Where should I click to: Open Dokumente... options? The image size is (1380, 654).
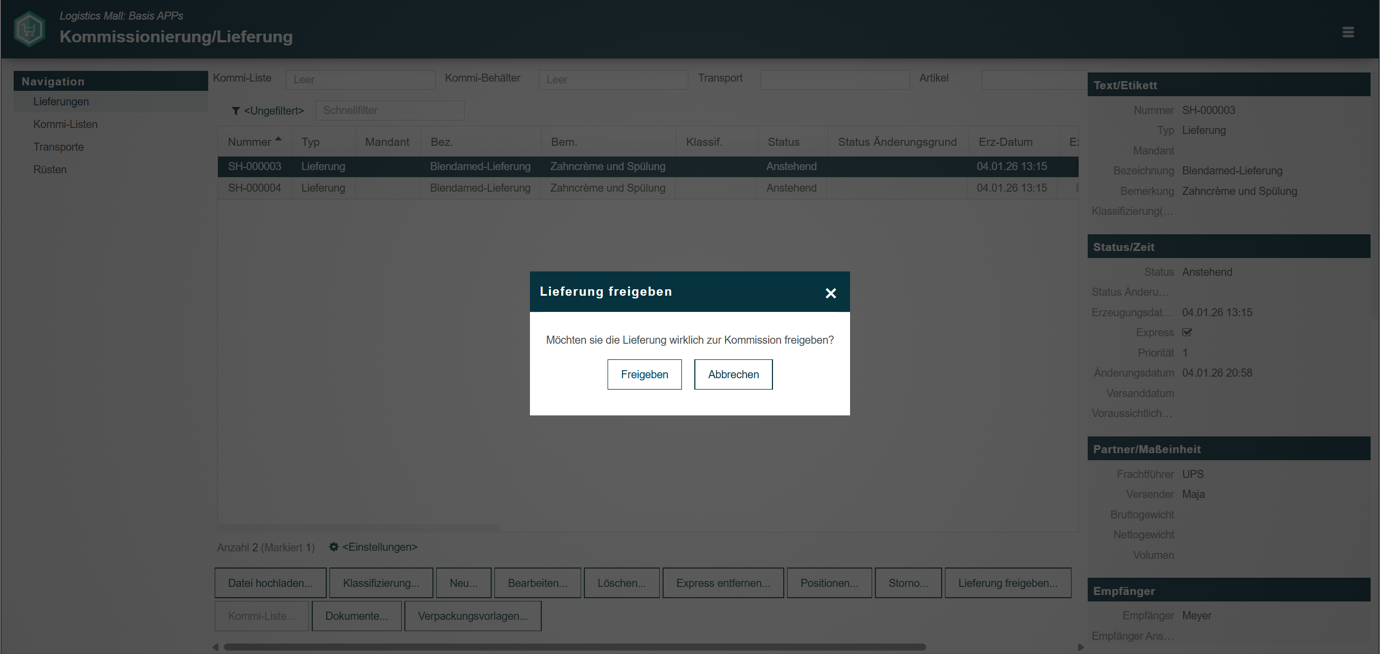coord(357,616)
